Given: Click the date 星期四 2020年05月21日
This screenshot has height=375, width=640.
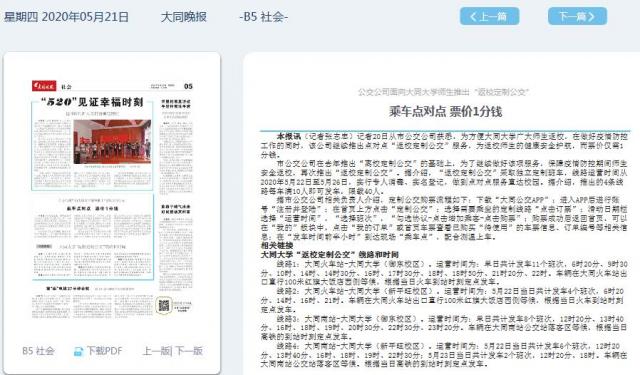Looking at the screenshot, I should 66,17.
